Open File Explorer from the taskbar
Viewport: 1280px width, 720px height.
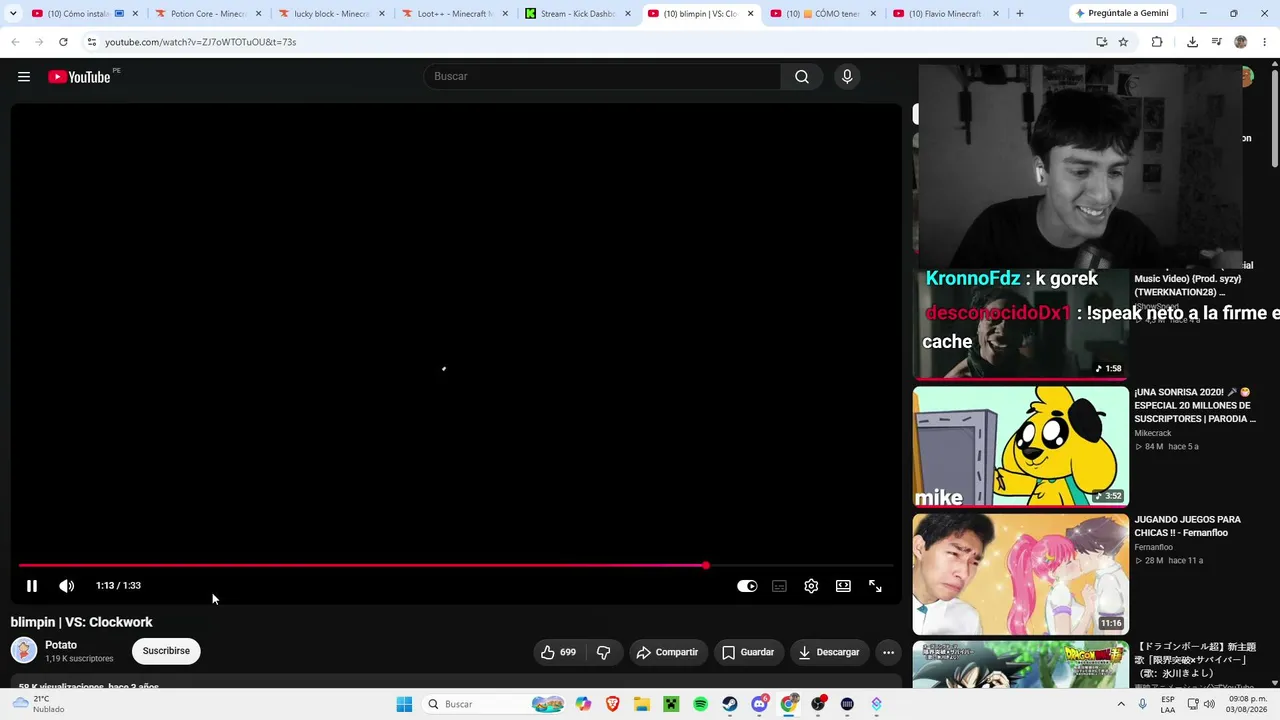pyautogui.click(x=642, y=704)
